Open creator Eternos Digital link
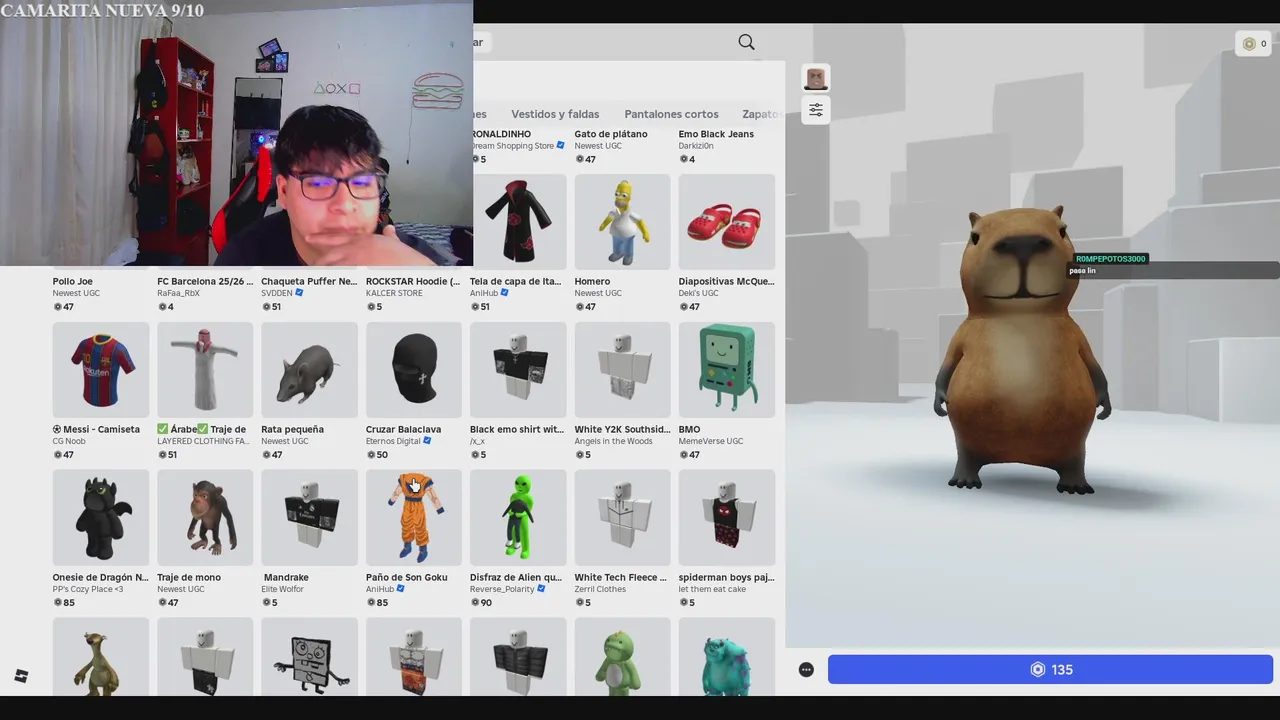Image resolution: width=1280 pixels, height=720 pixels. click(x=393, y=441)
